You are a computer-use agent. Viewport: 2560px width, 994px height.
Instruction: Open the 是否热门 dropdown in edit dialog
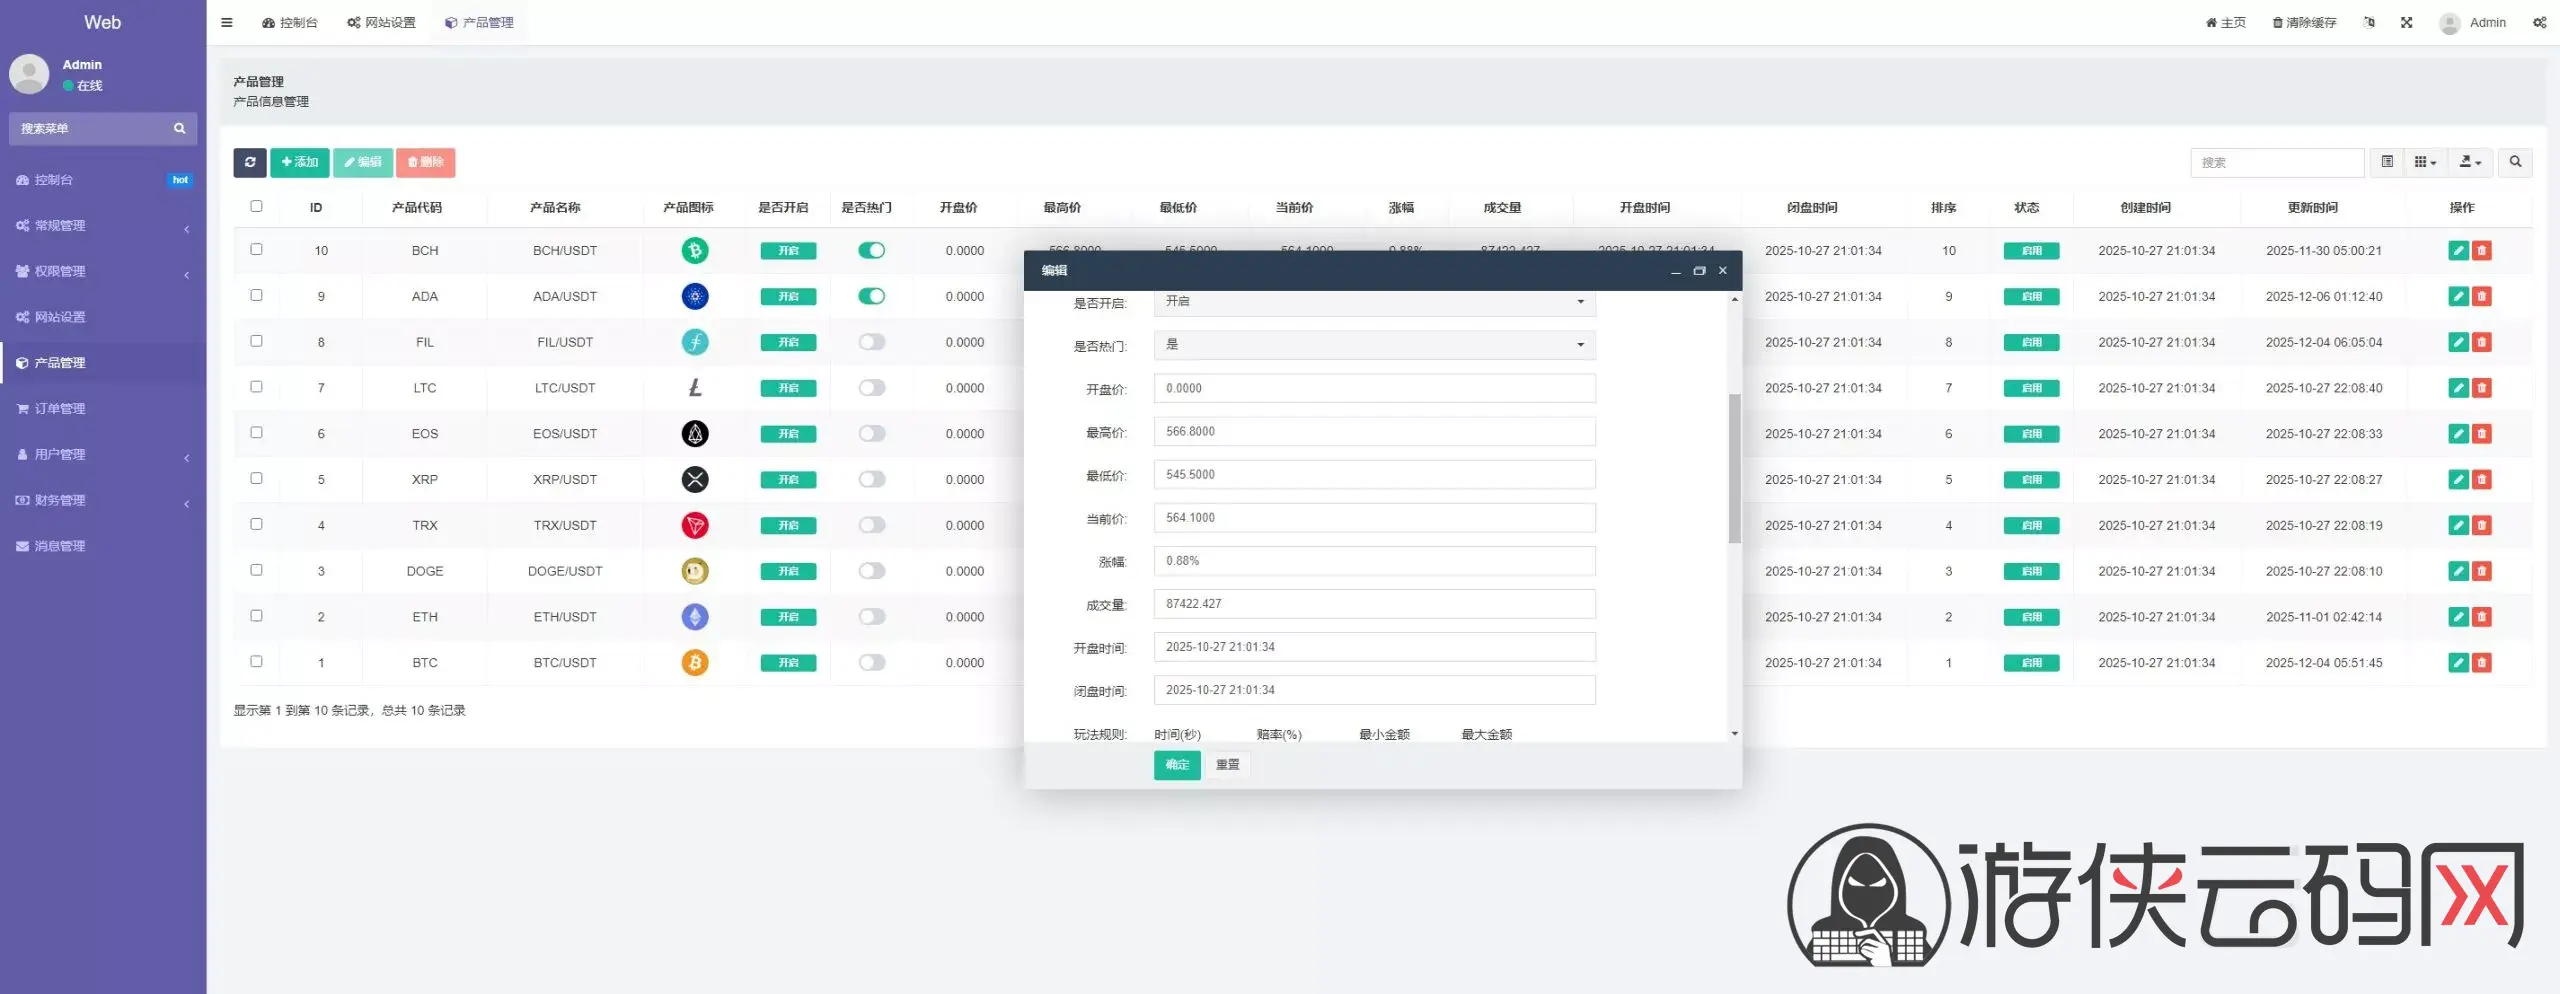tap(1374, 345)
